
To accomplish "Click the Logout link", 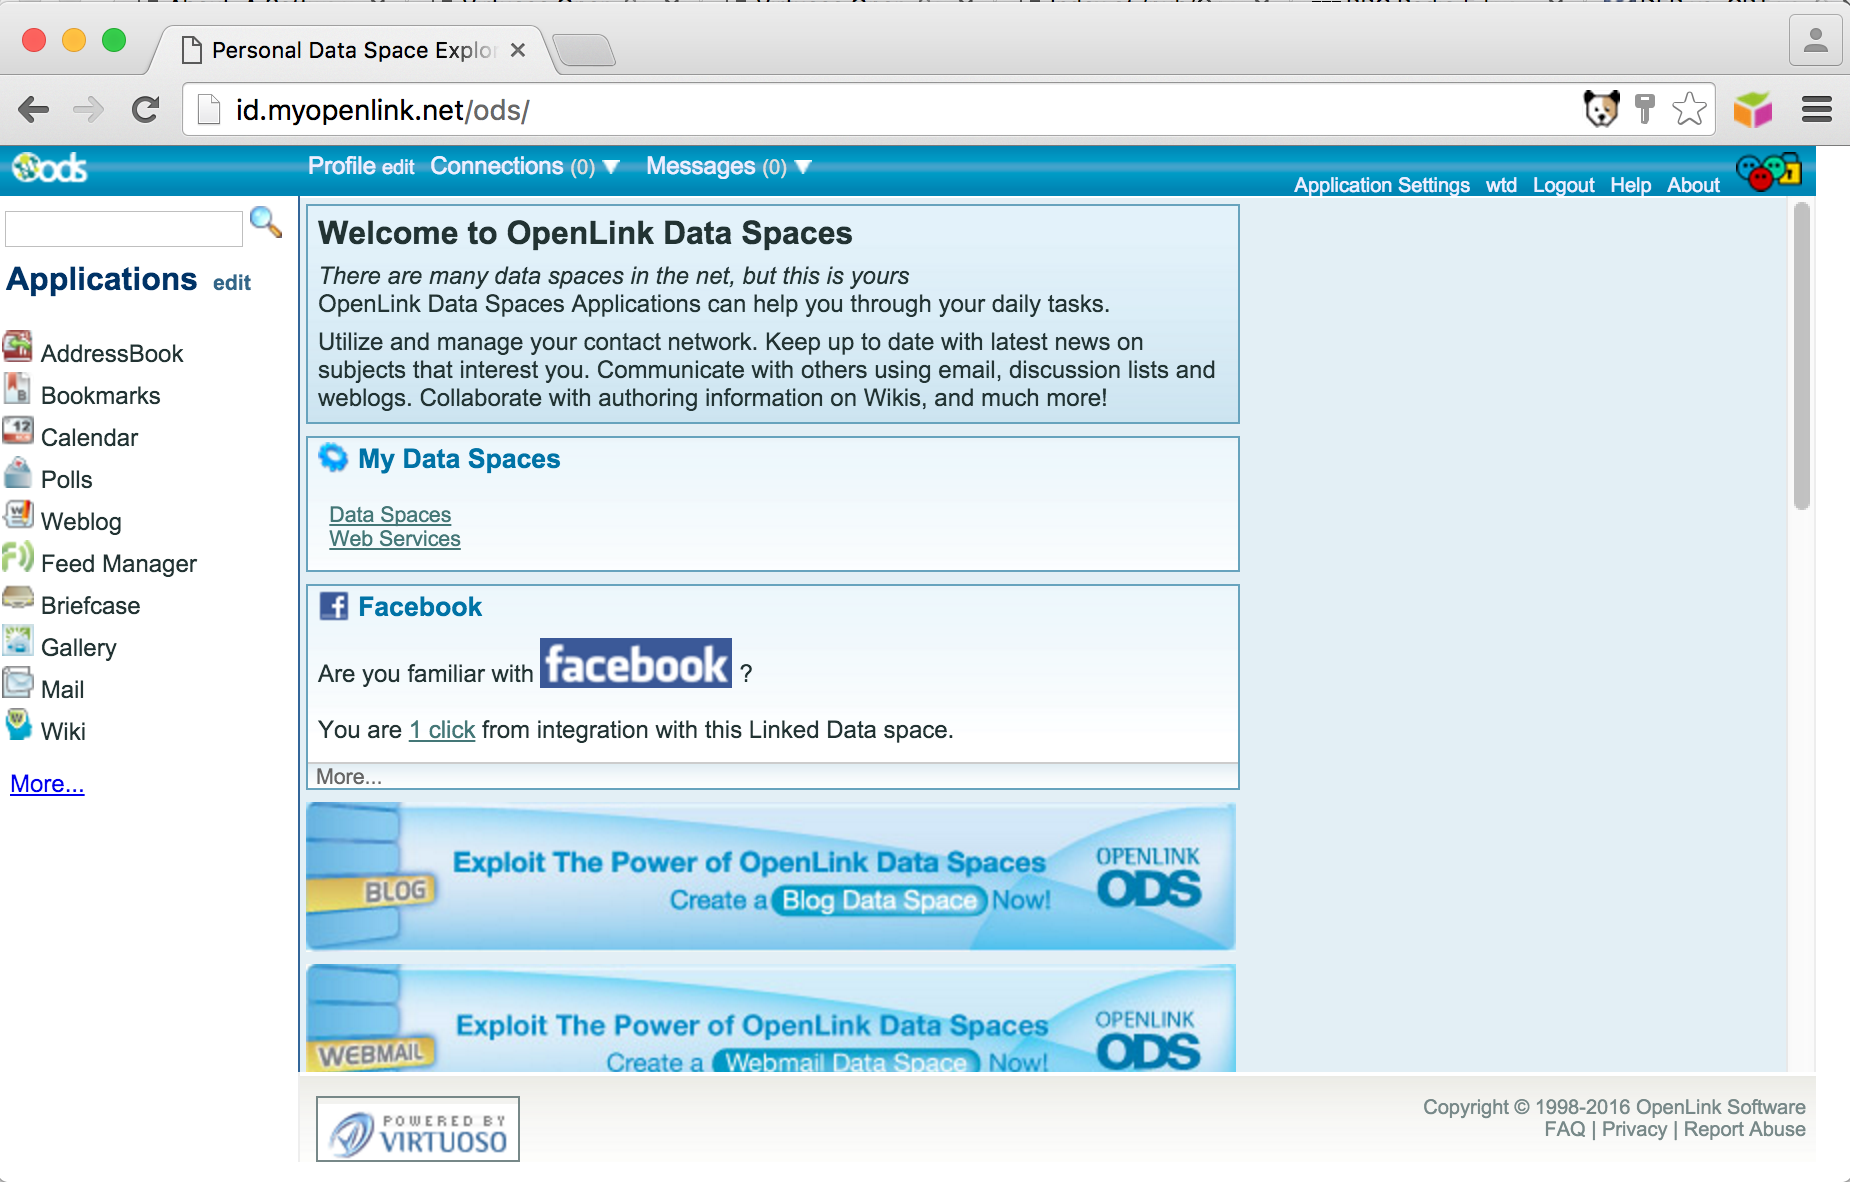I will [1563, 185].
